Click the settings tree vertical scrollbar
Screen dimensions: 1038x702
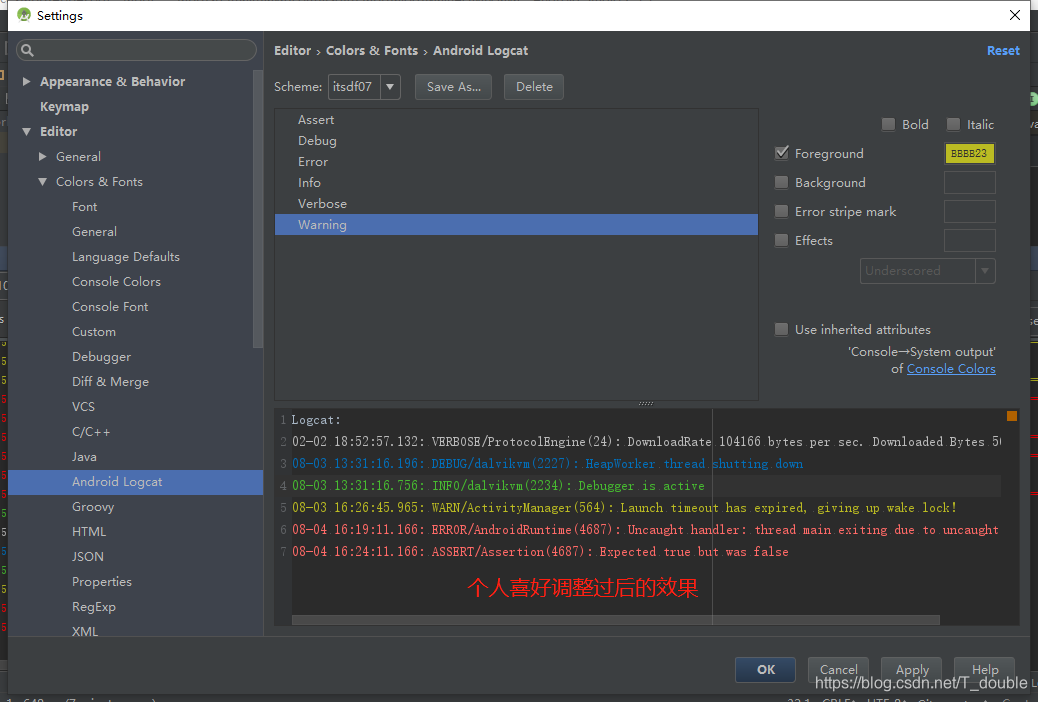coord(258,209)
